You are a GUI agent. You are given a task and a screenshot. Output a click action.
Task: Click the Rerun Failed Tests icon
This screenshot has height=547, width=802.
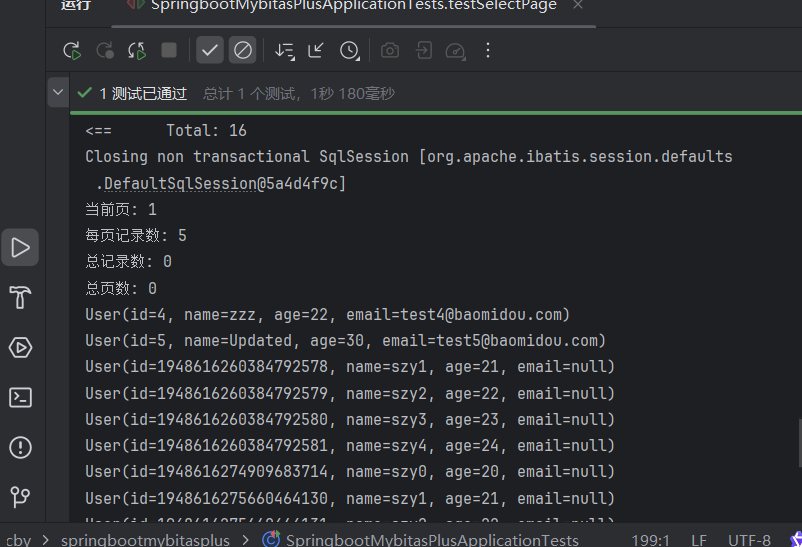(x=105, y=51)
